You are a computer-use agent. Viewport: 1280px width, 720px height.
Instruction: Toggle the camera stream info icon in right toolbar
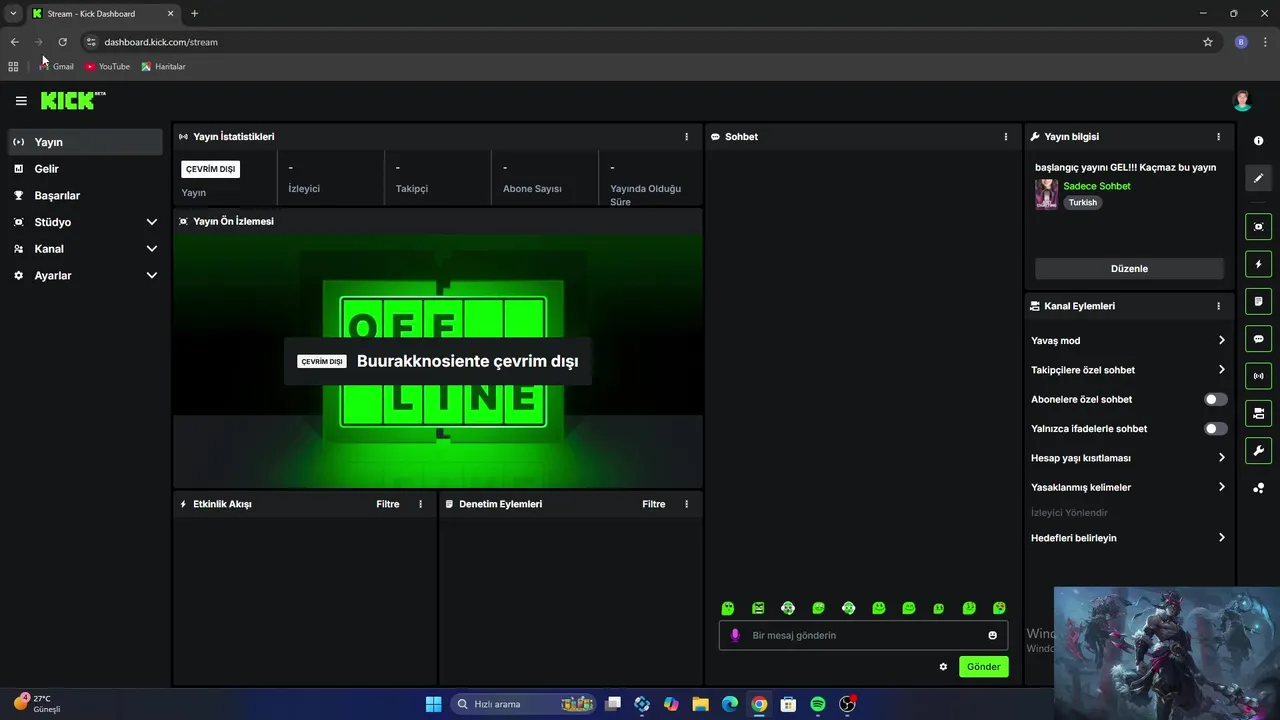click(x=1258, y=413)
